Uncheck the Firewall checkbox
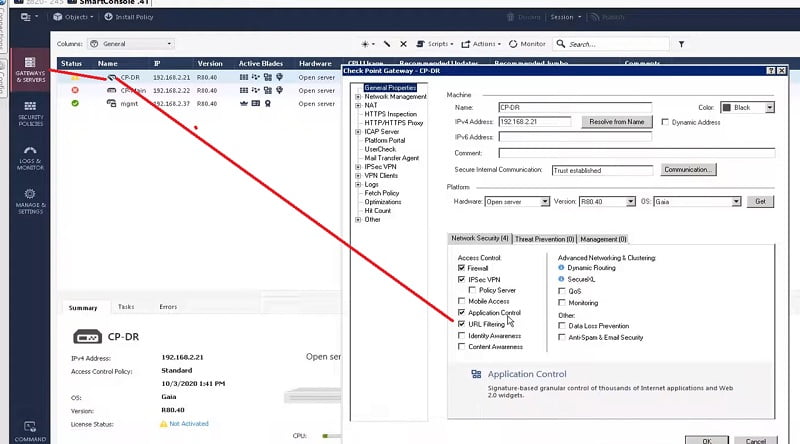 pyautogui.click(x=461, y=268)
